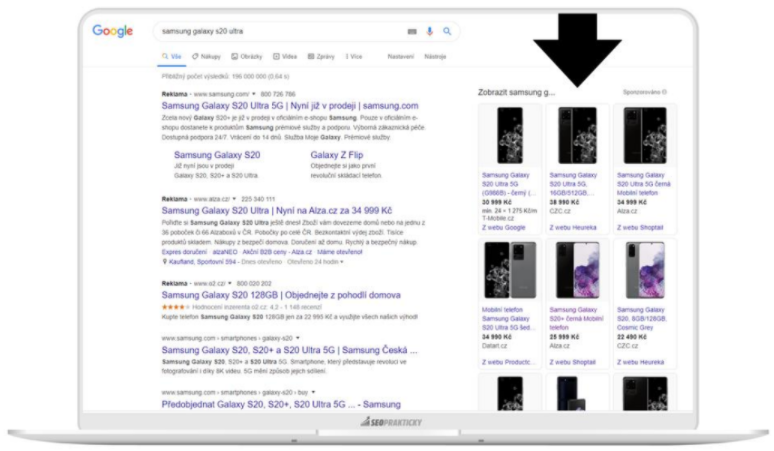Start voice search with microphone icon

click(x=429, y=31)
